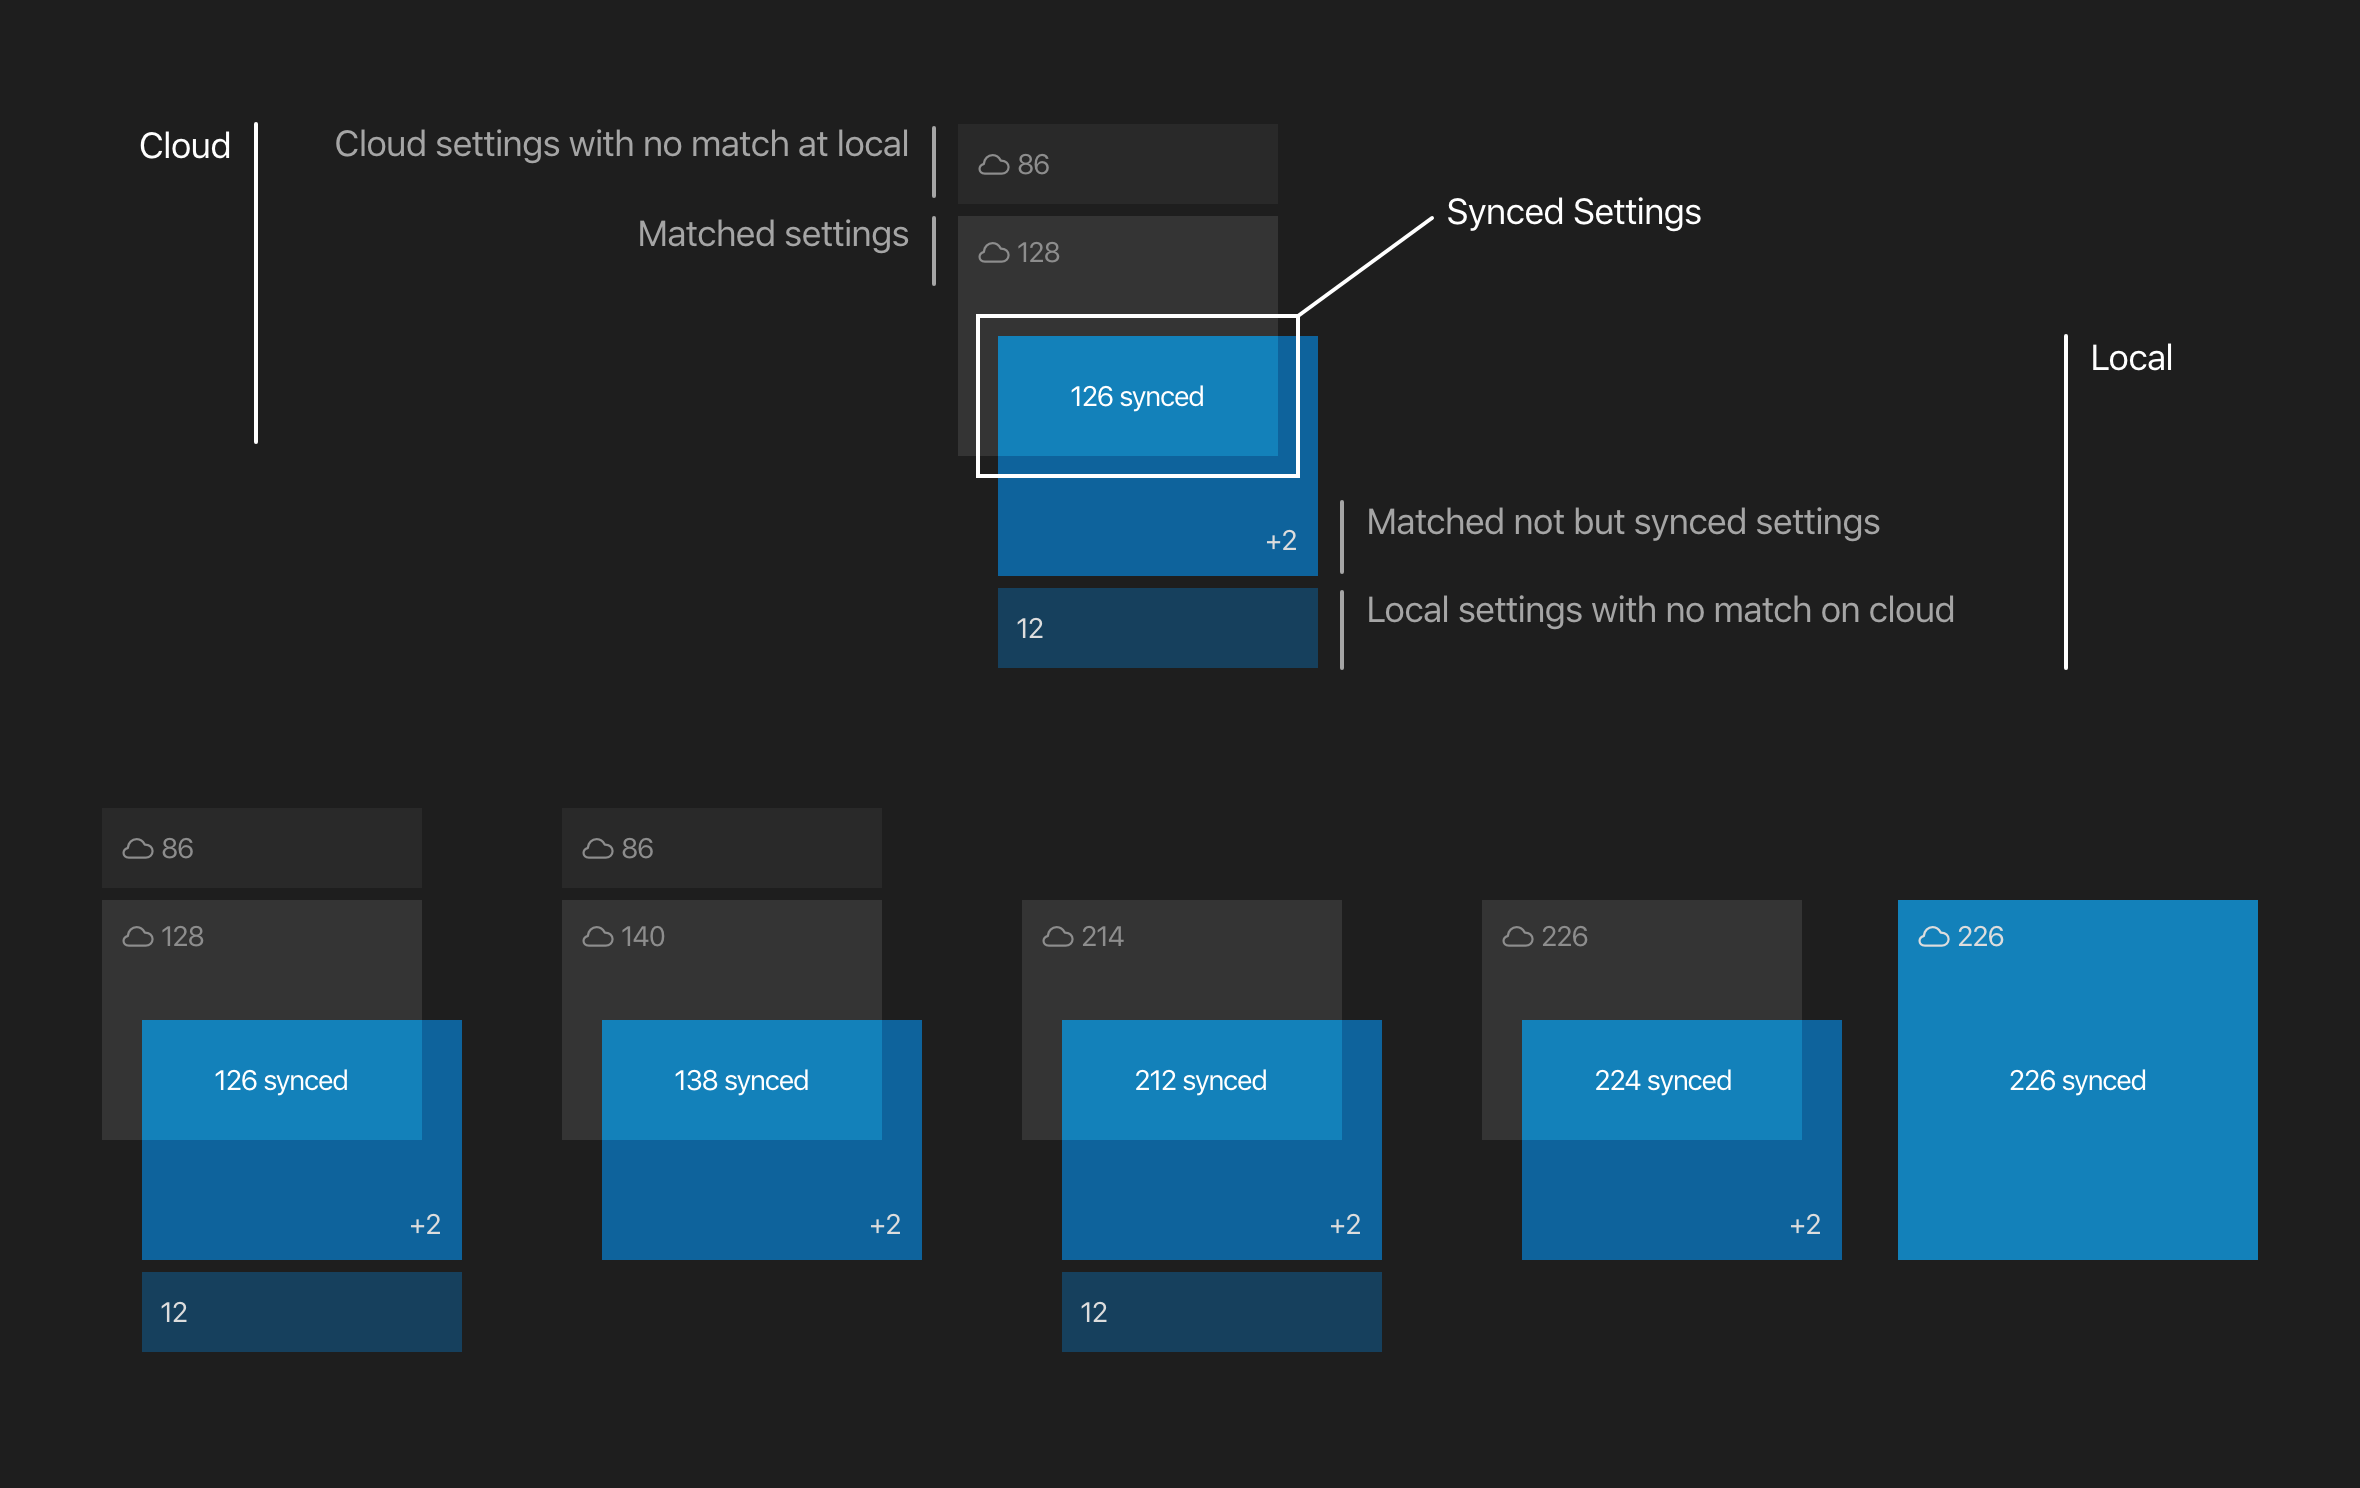The height and width of the screenshot is (1488, 2360).
Task: Click the number 214 in the gray box
Action: (1103, 937)
